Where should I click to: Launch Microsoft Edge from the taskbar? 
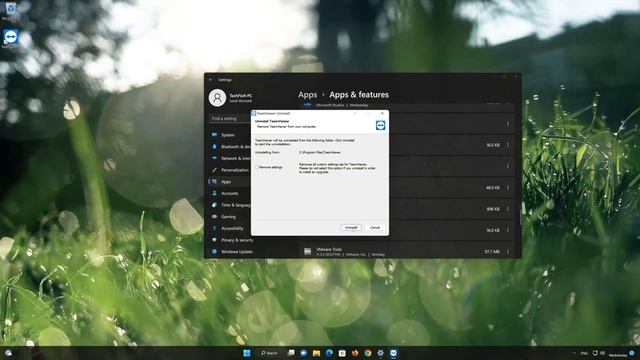click(x=329, y=353)
